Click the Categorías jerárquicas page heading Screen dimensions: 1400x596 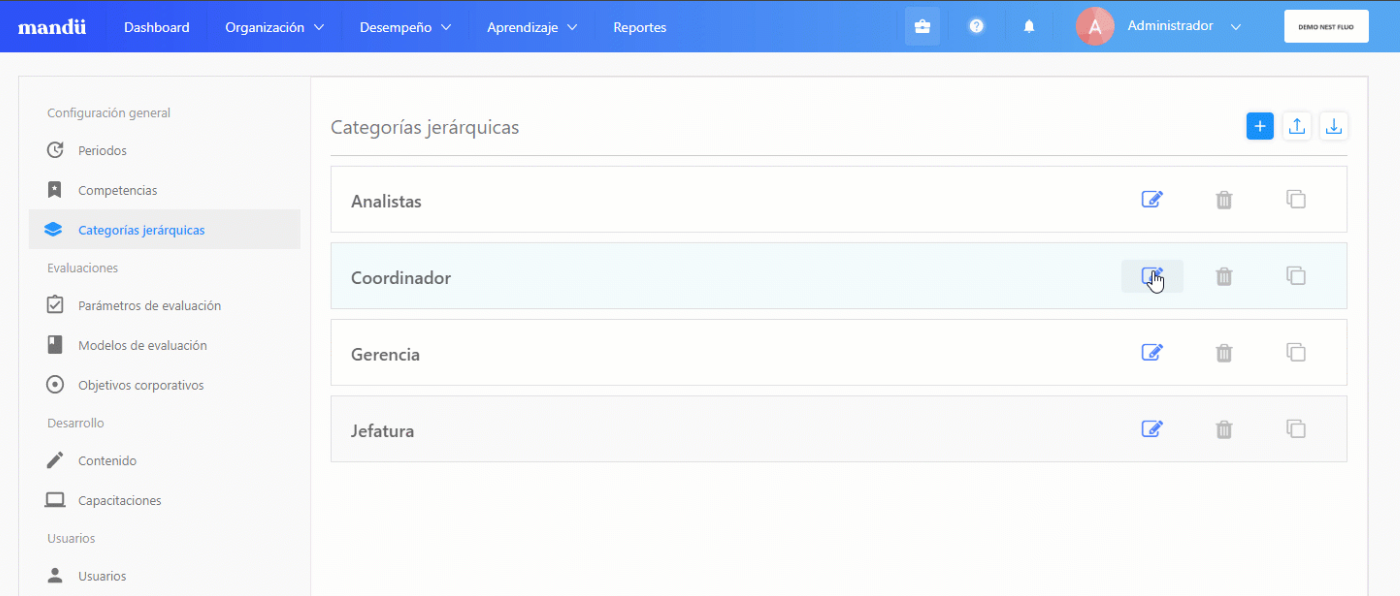(425, 128)
